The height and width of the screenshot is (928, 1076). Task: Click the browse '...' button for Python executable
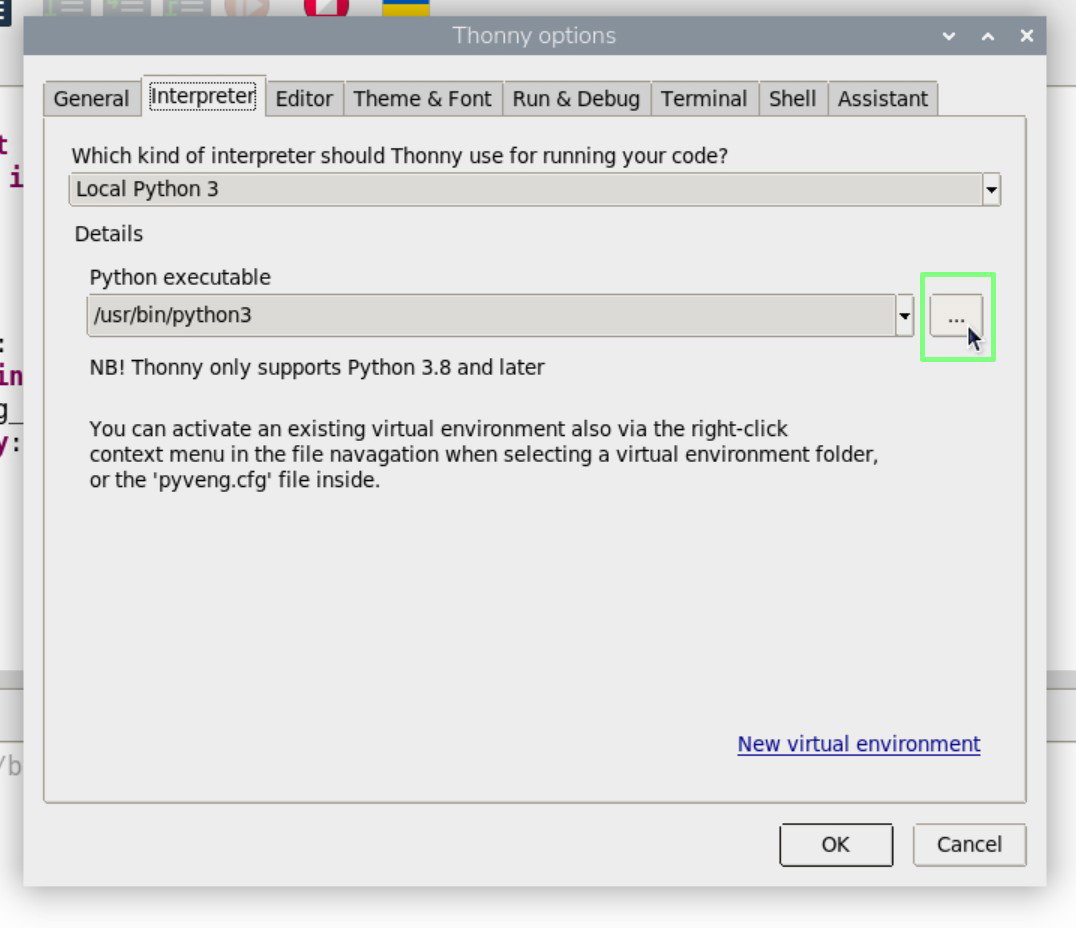tap(956, 316)
